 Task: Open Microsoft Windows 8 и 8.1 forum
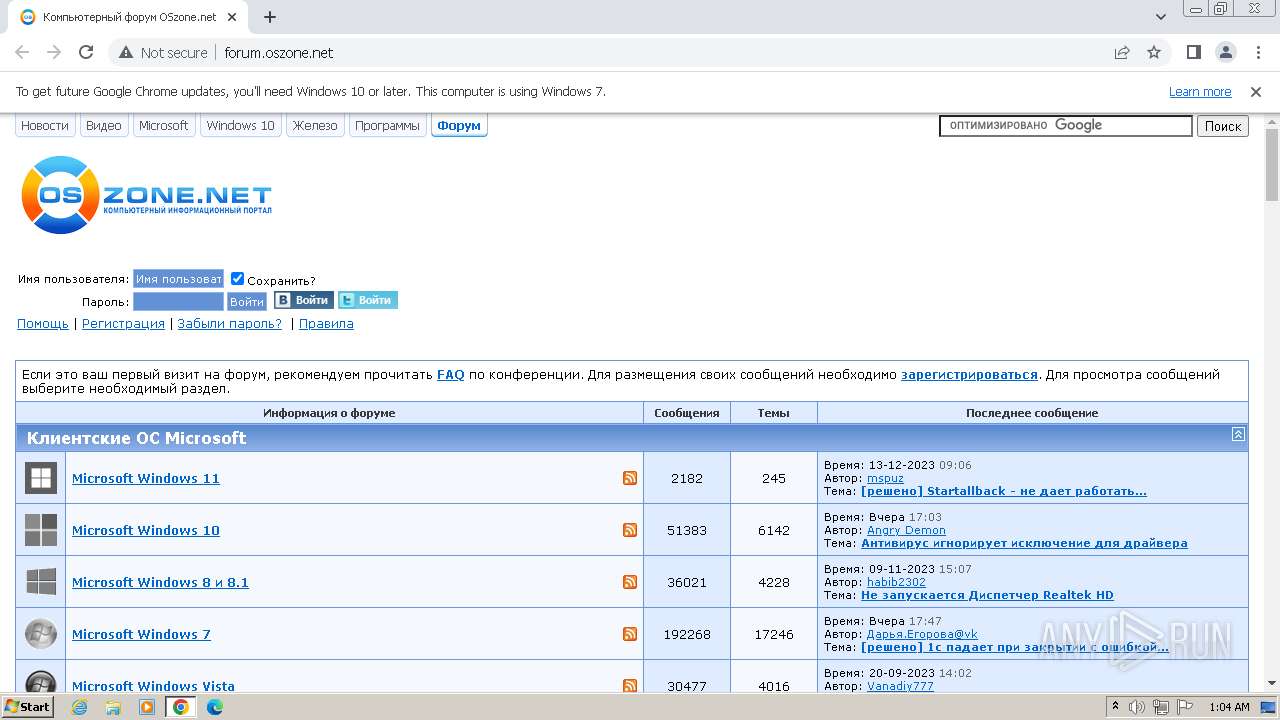tap(160, 582)
